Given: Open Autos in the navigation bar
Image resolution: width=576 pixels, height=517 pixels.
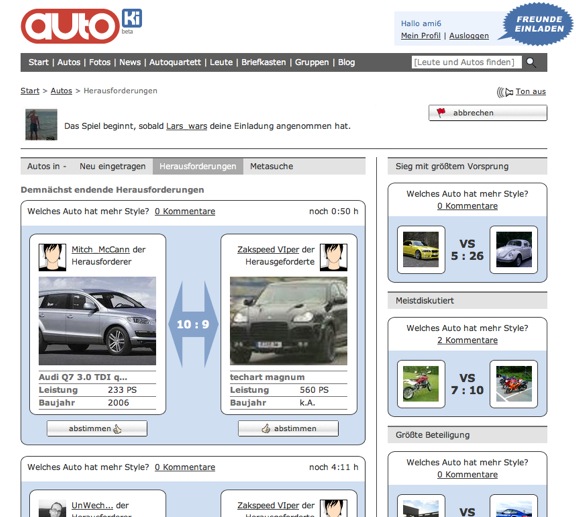Looking at the screenshot, I should coord(69,62).
